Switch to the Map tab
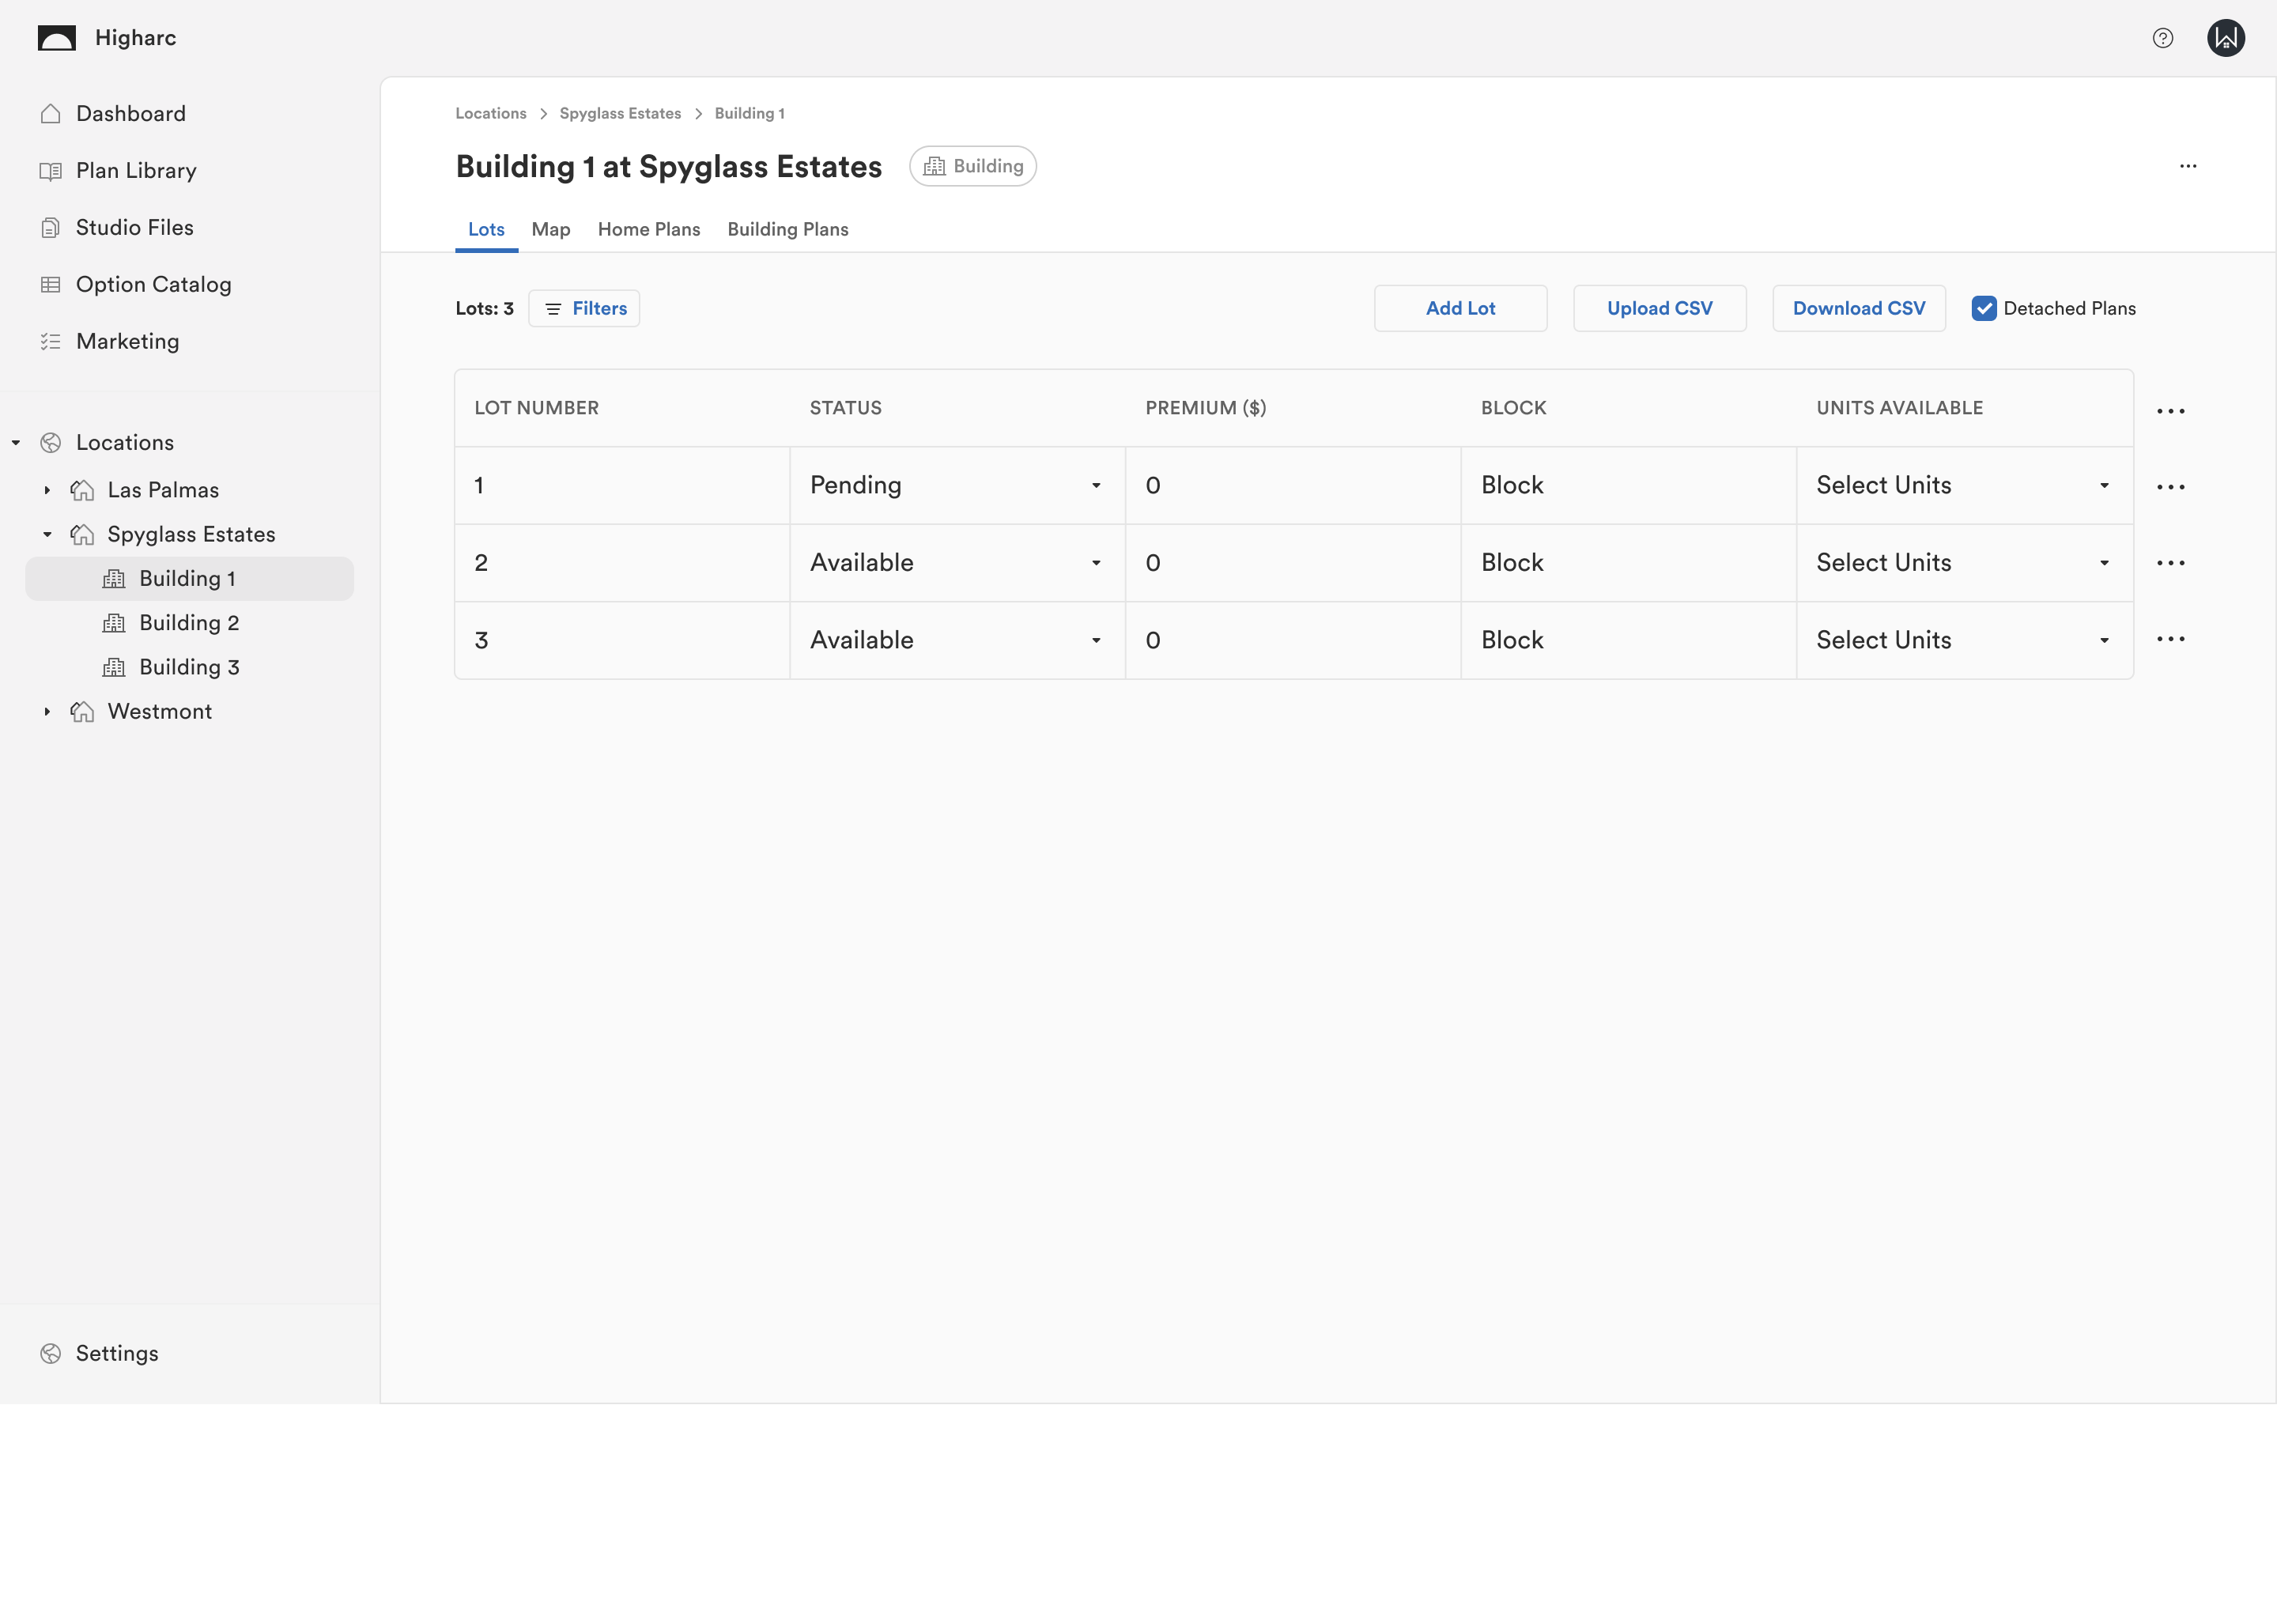This screenshot has height=1624, width=2277. click(x=550, y=229)
